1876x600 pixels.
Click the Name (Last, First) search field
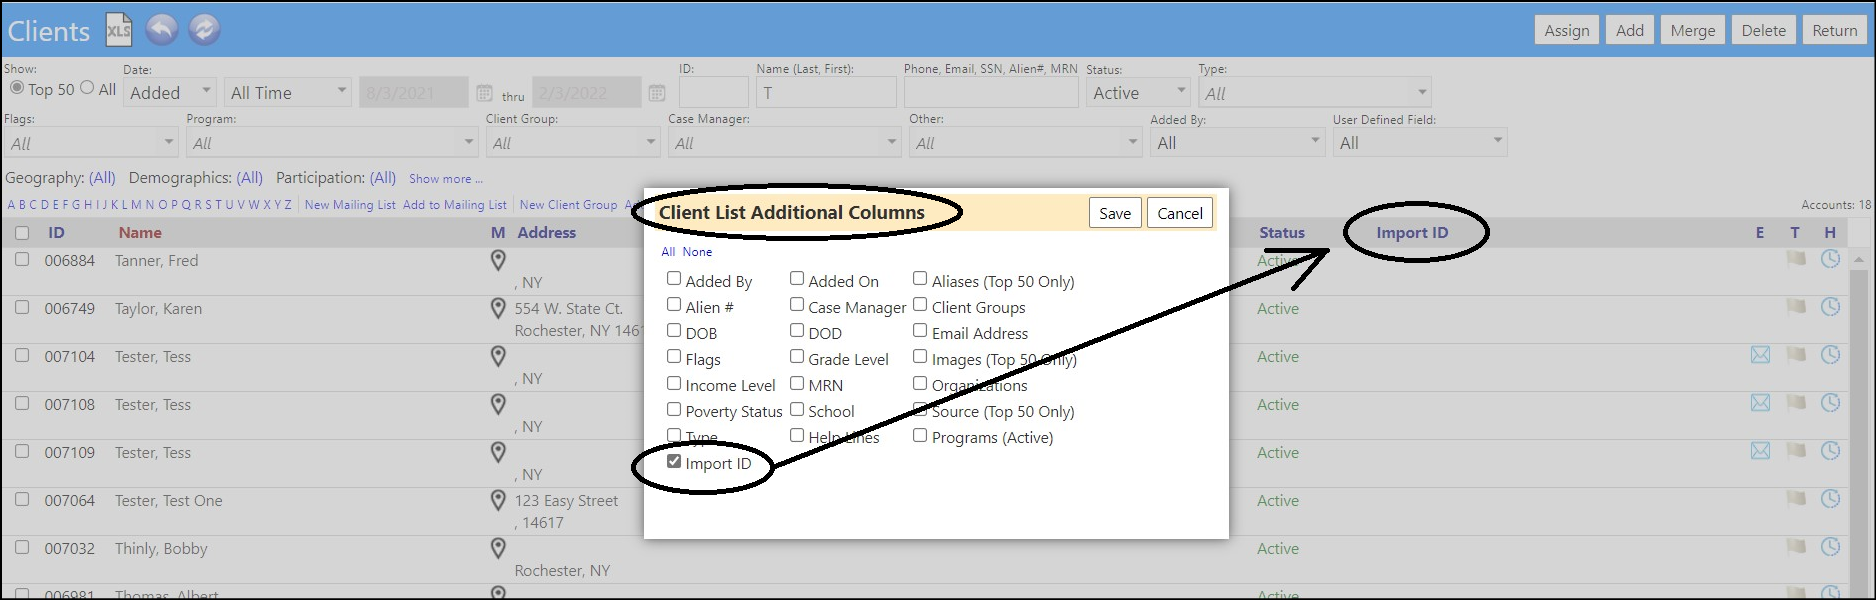tap(826, 92)
